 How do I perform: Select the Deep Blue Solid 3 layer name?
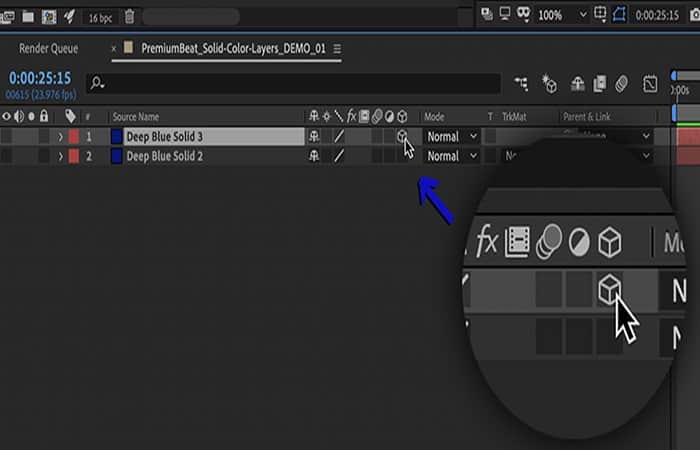(164, 137)
